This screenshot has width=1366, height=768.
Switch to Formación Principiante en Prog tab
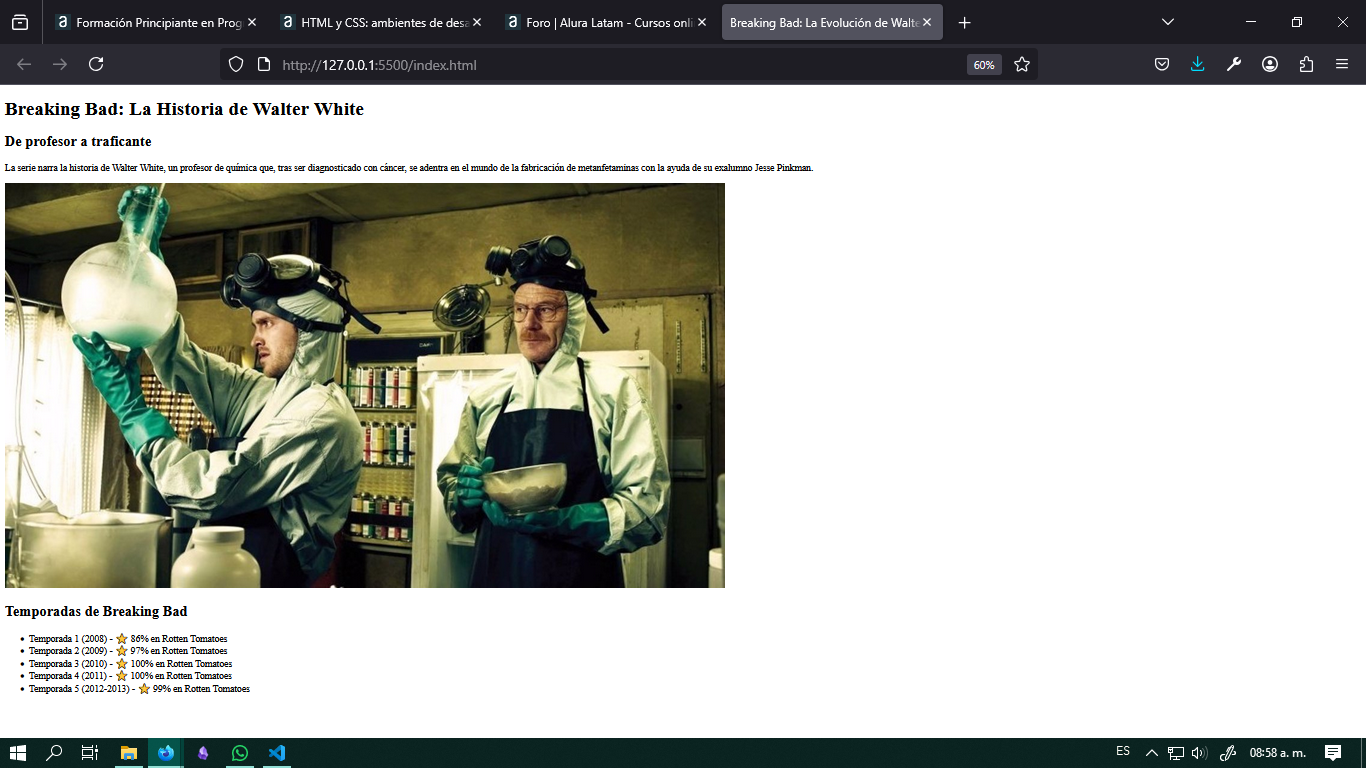coord(156,22)
